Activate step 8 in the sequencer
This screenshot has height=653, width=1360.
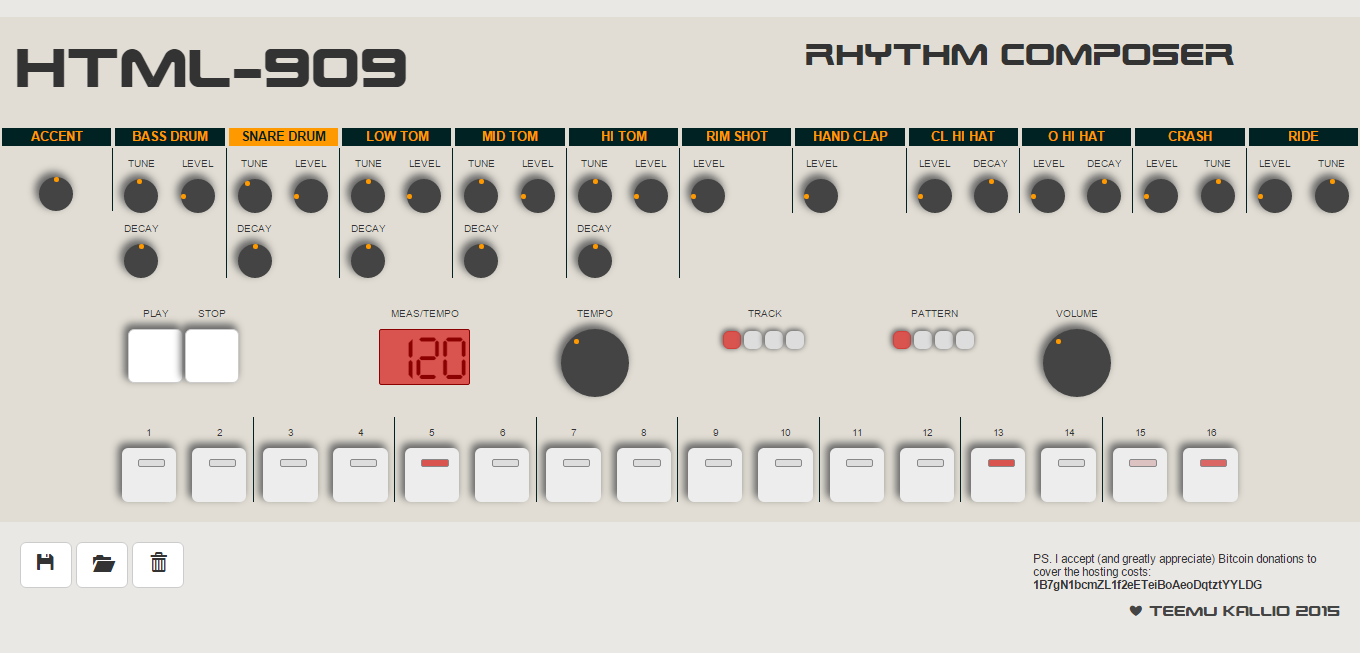point(644,475)
